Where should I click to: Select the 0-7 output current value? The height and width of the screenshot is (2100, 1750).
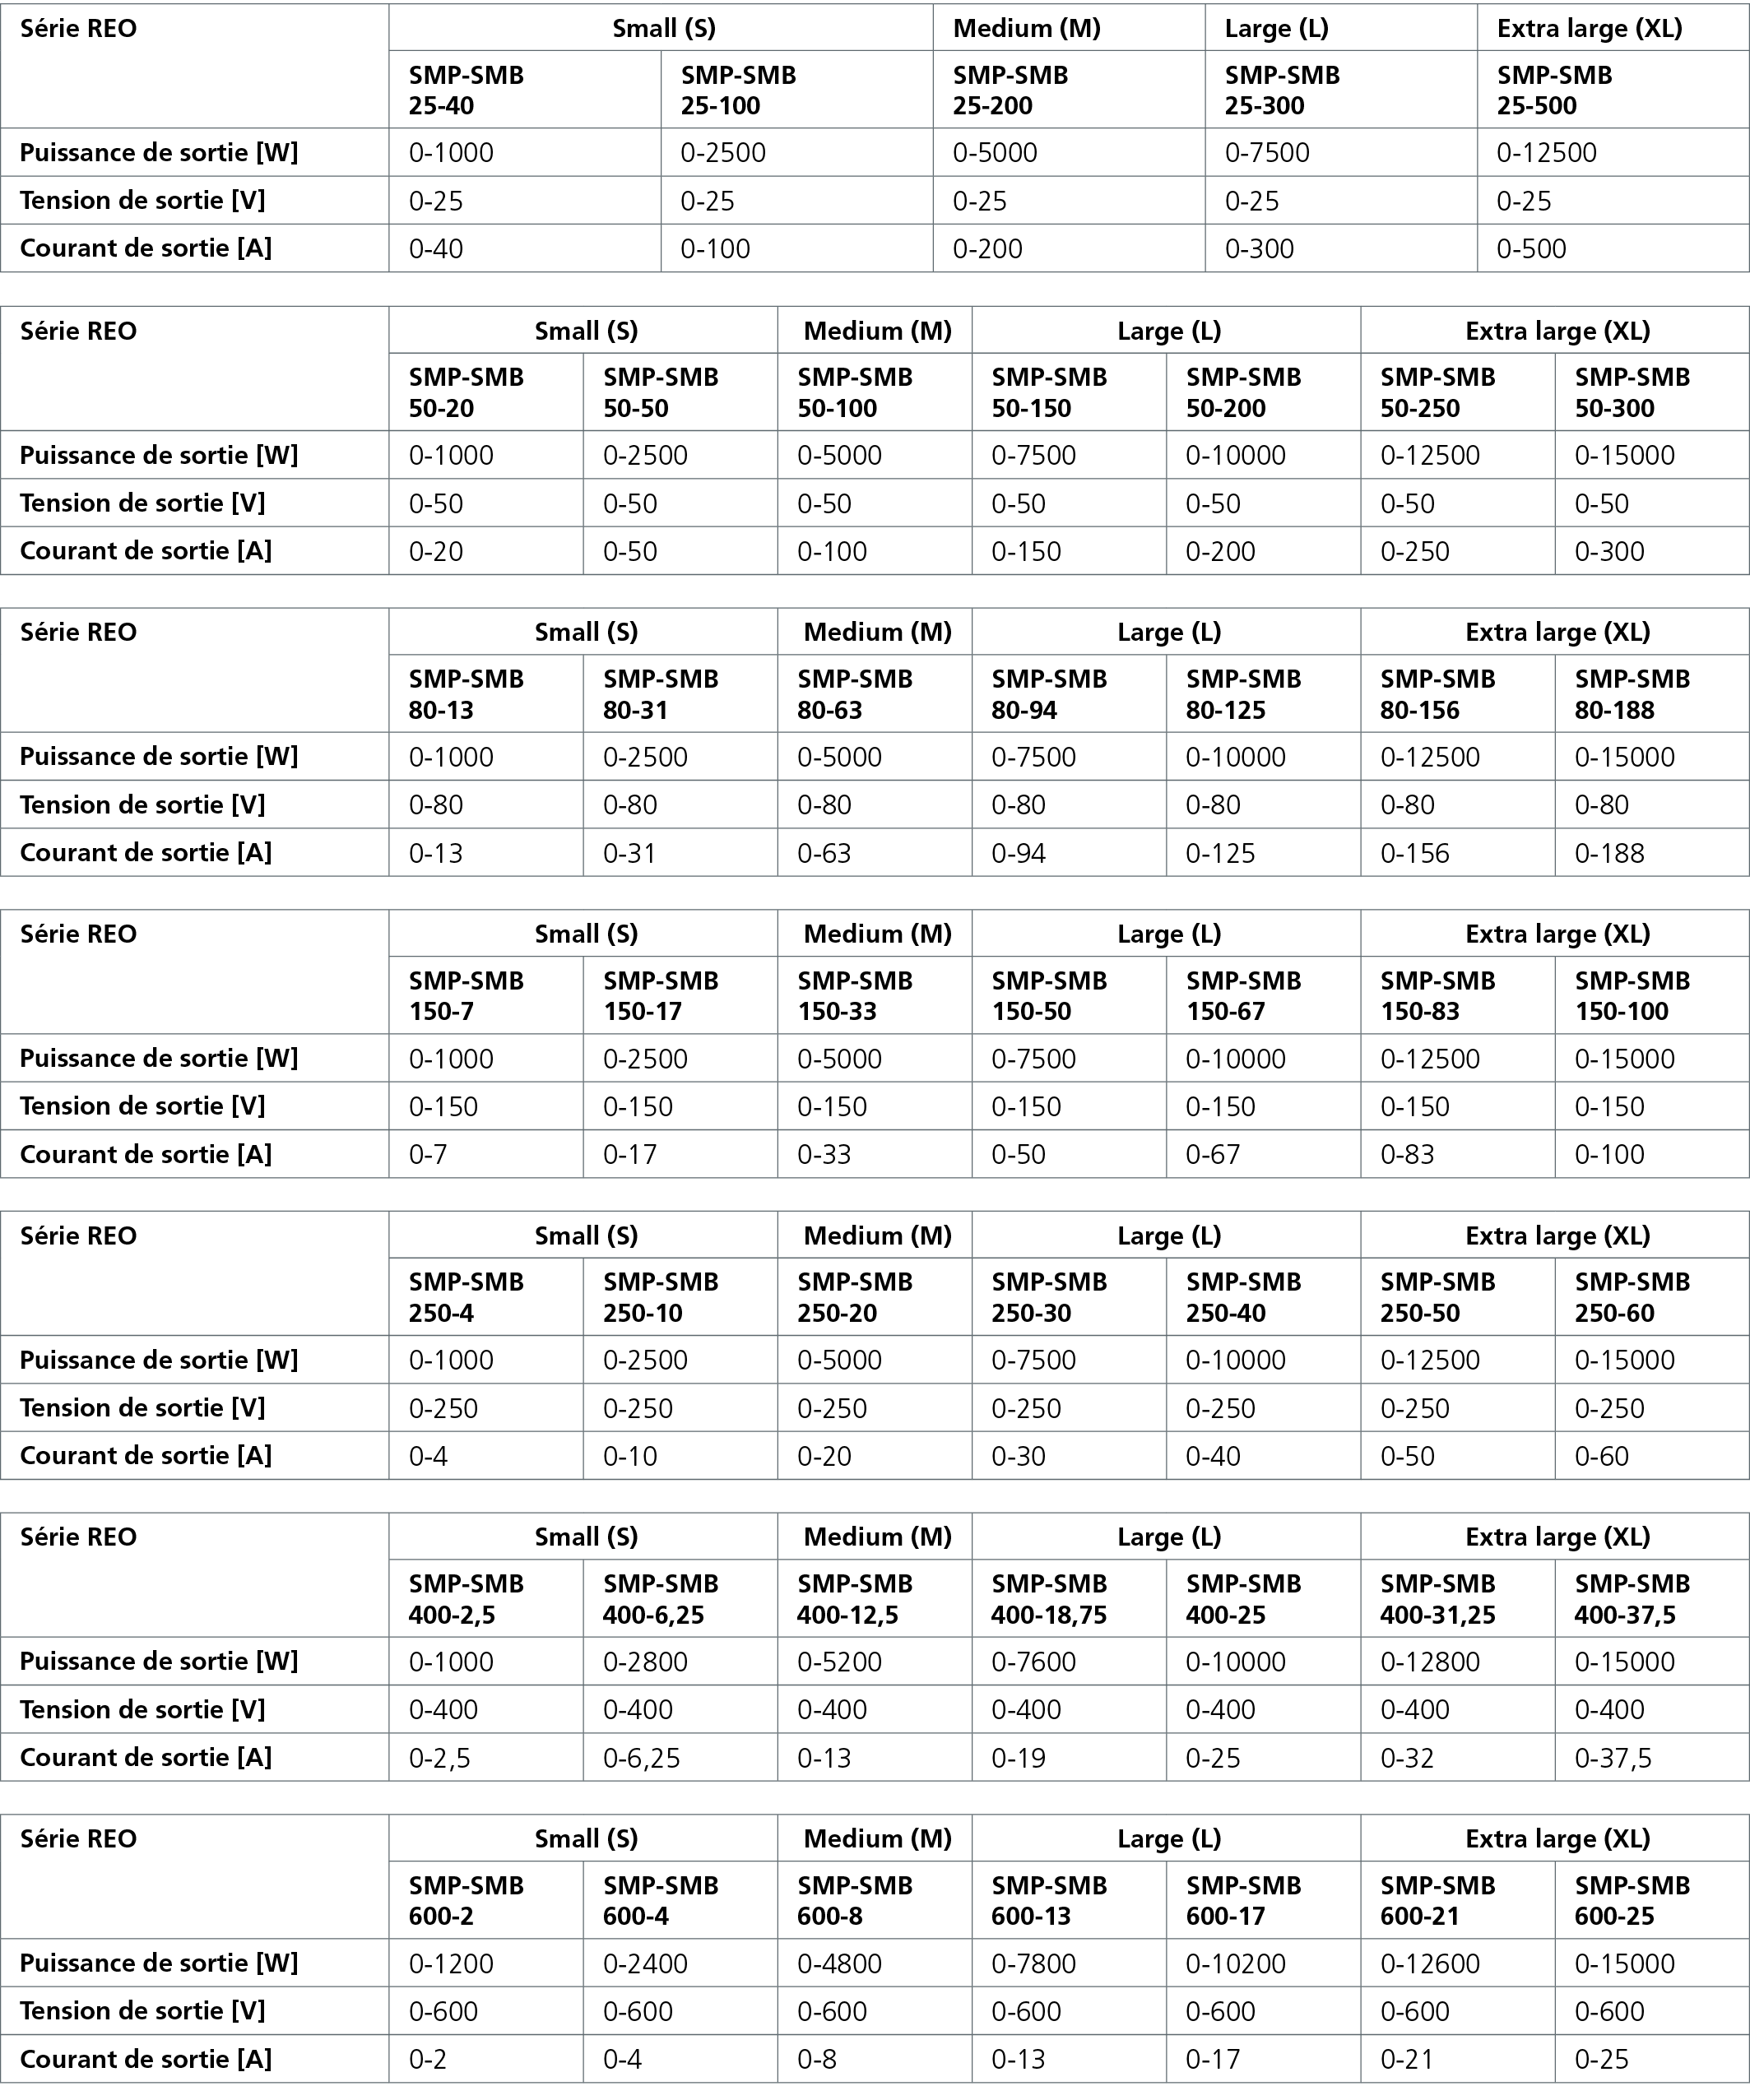click(x=428, y=1154)
